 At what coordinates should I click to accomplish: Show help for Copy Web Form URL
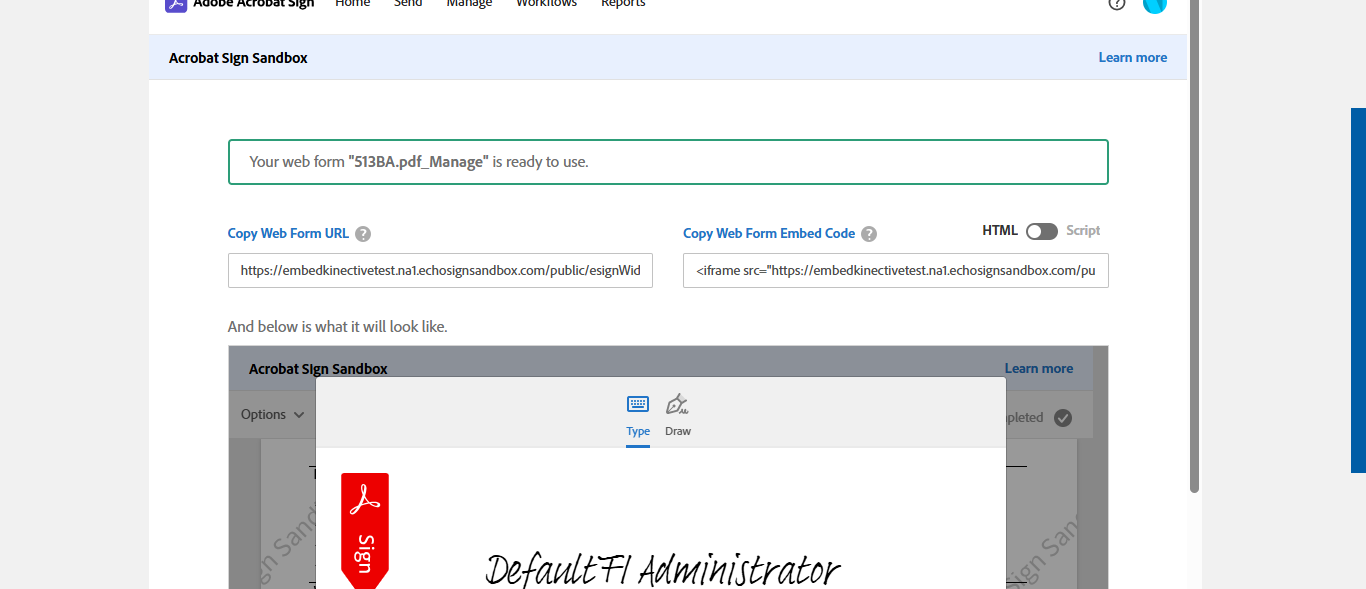pyautogui.click(x=363, y=234)
